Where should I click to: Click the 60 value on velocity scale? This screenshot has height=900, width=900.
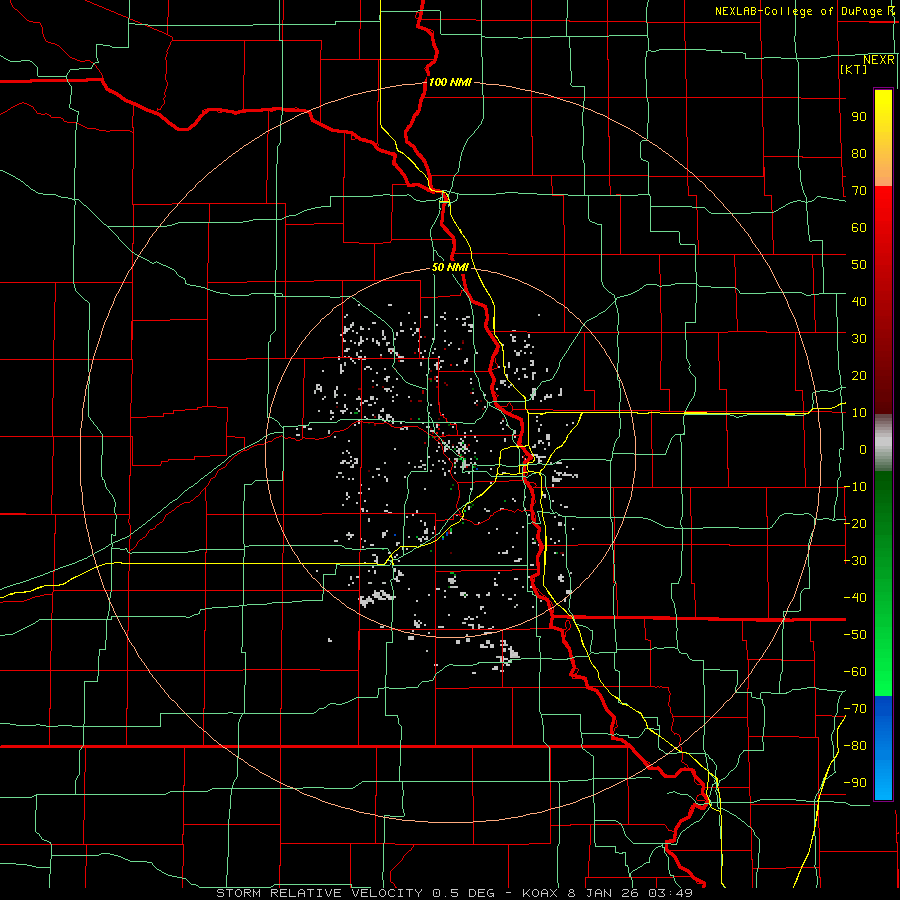(859, 228)
